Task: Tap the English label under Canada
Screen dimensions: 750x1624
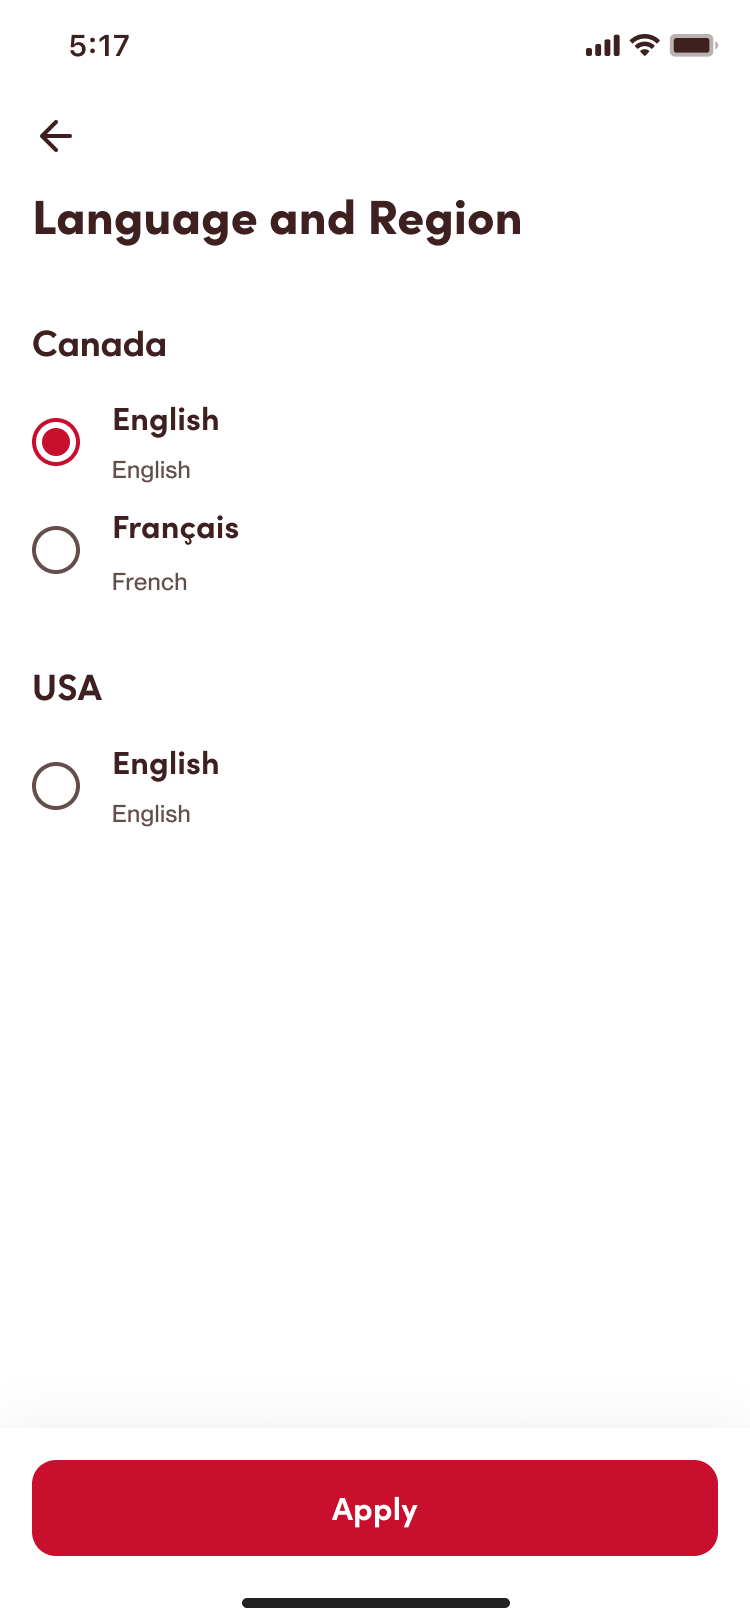Action: click(x=166, y=420)
